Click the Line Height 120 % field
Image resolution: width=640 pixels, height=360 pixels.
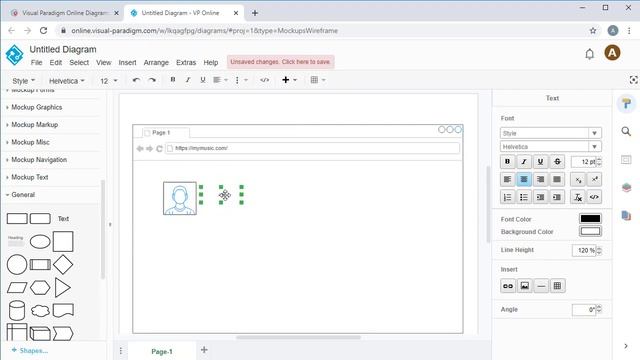coord(587,250)
